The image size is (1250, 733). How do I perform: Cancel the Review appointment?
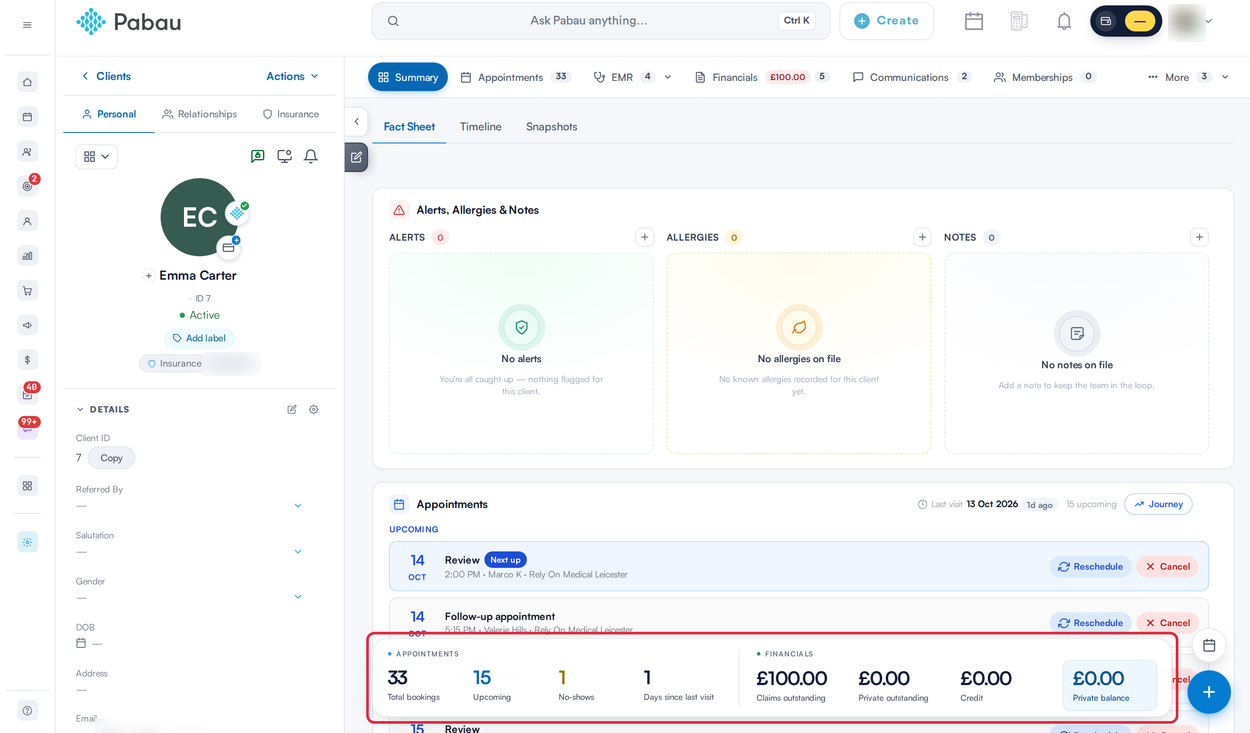point(1167,567)
